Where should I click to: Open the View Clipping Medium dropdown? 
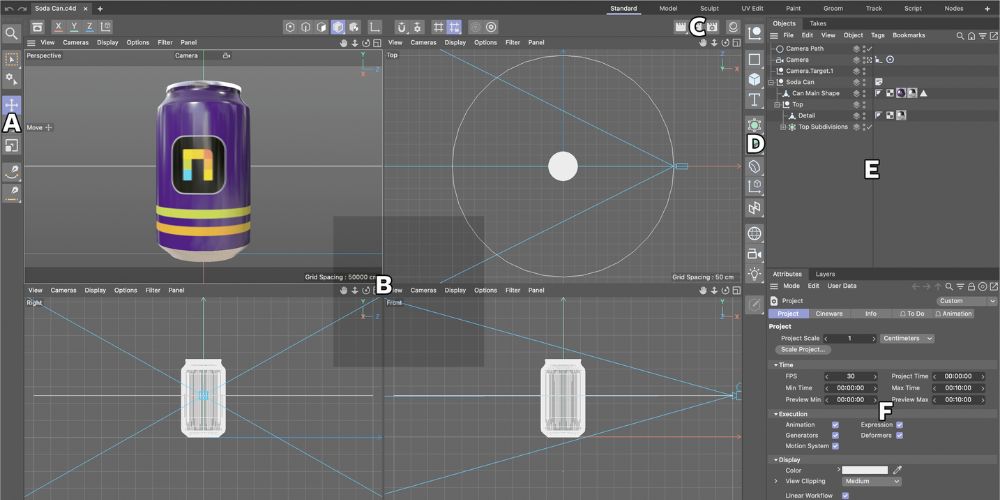point(870,481)
